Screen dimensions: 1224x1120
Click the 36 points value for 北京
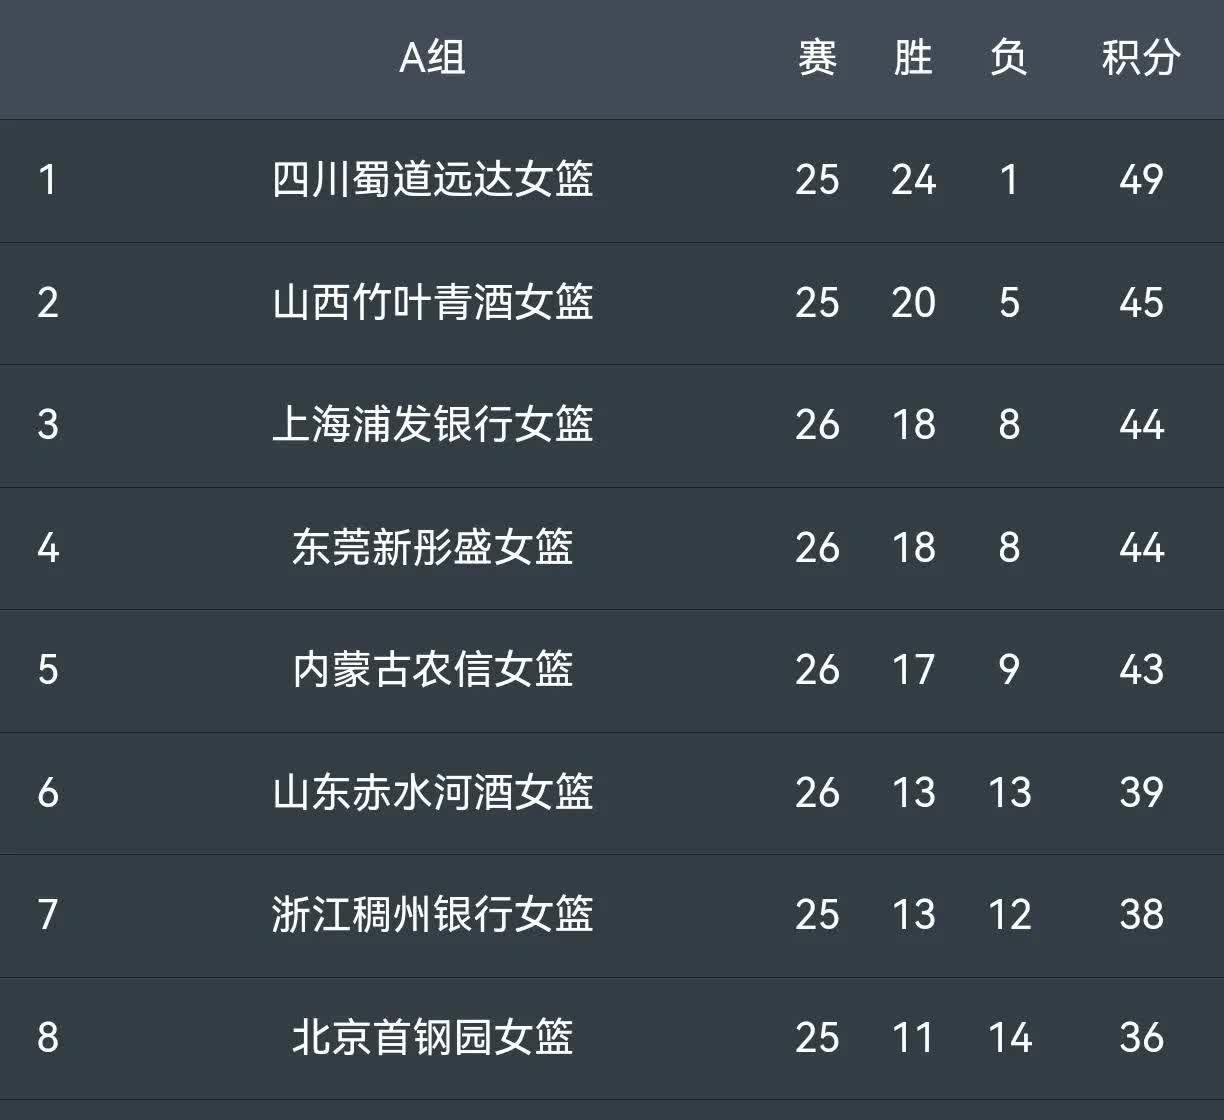tap(1141, 1037)
